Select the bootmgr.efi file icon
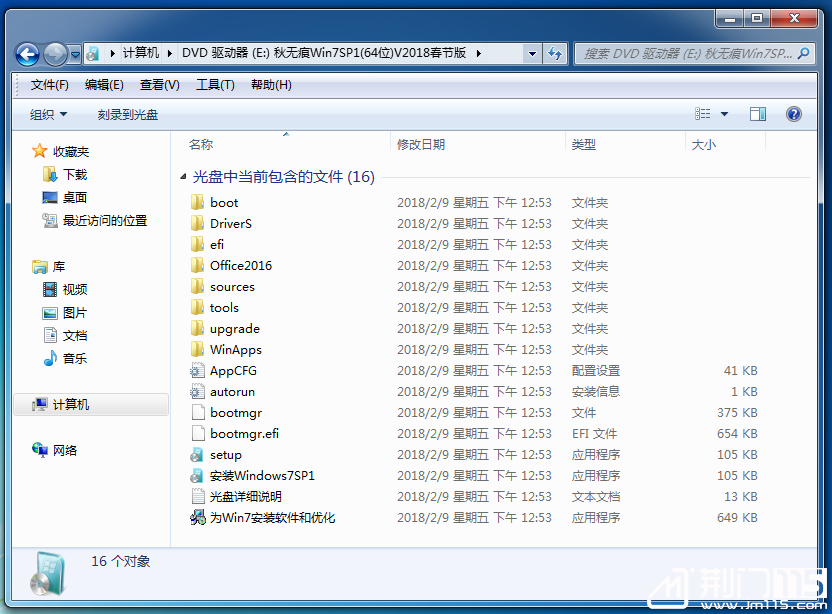The width and height of the screenshot is (832, 614). [x=197, y=434]
